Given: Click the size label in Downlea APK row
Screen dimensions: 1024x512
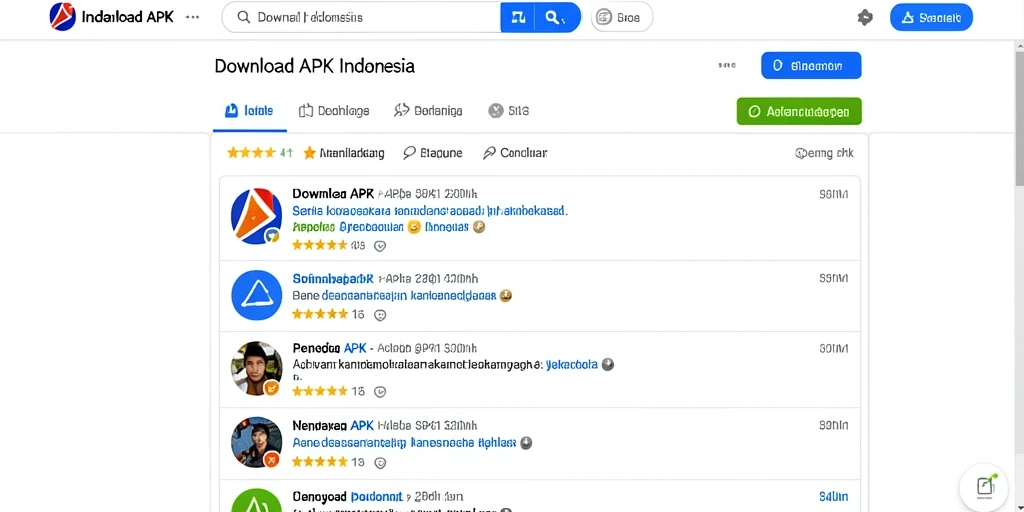Looking at the screenshot, I should click(x=833, y=194).
